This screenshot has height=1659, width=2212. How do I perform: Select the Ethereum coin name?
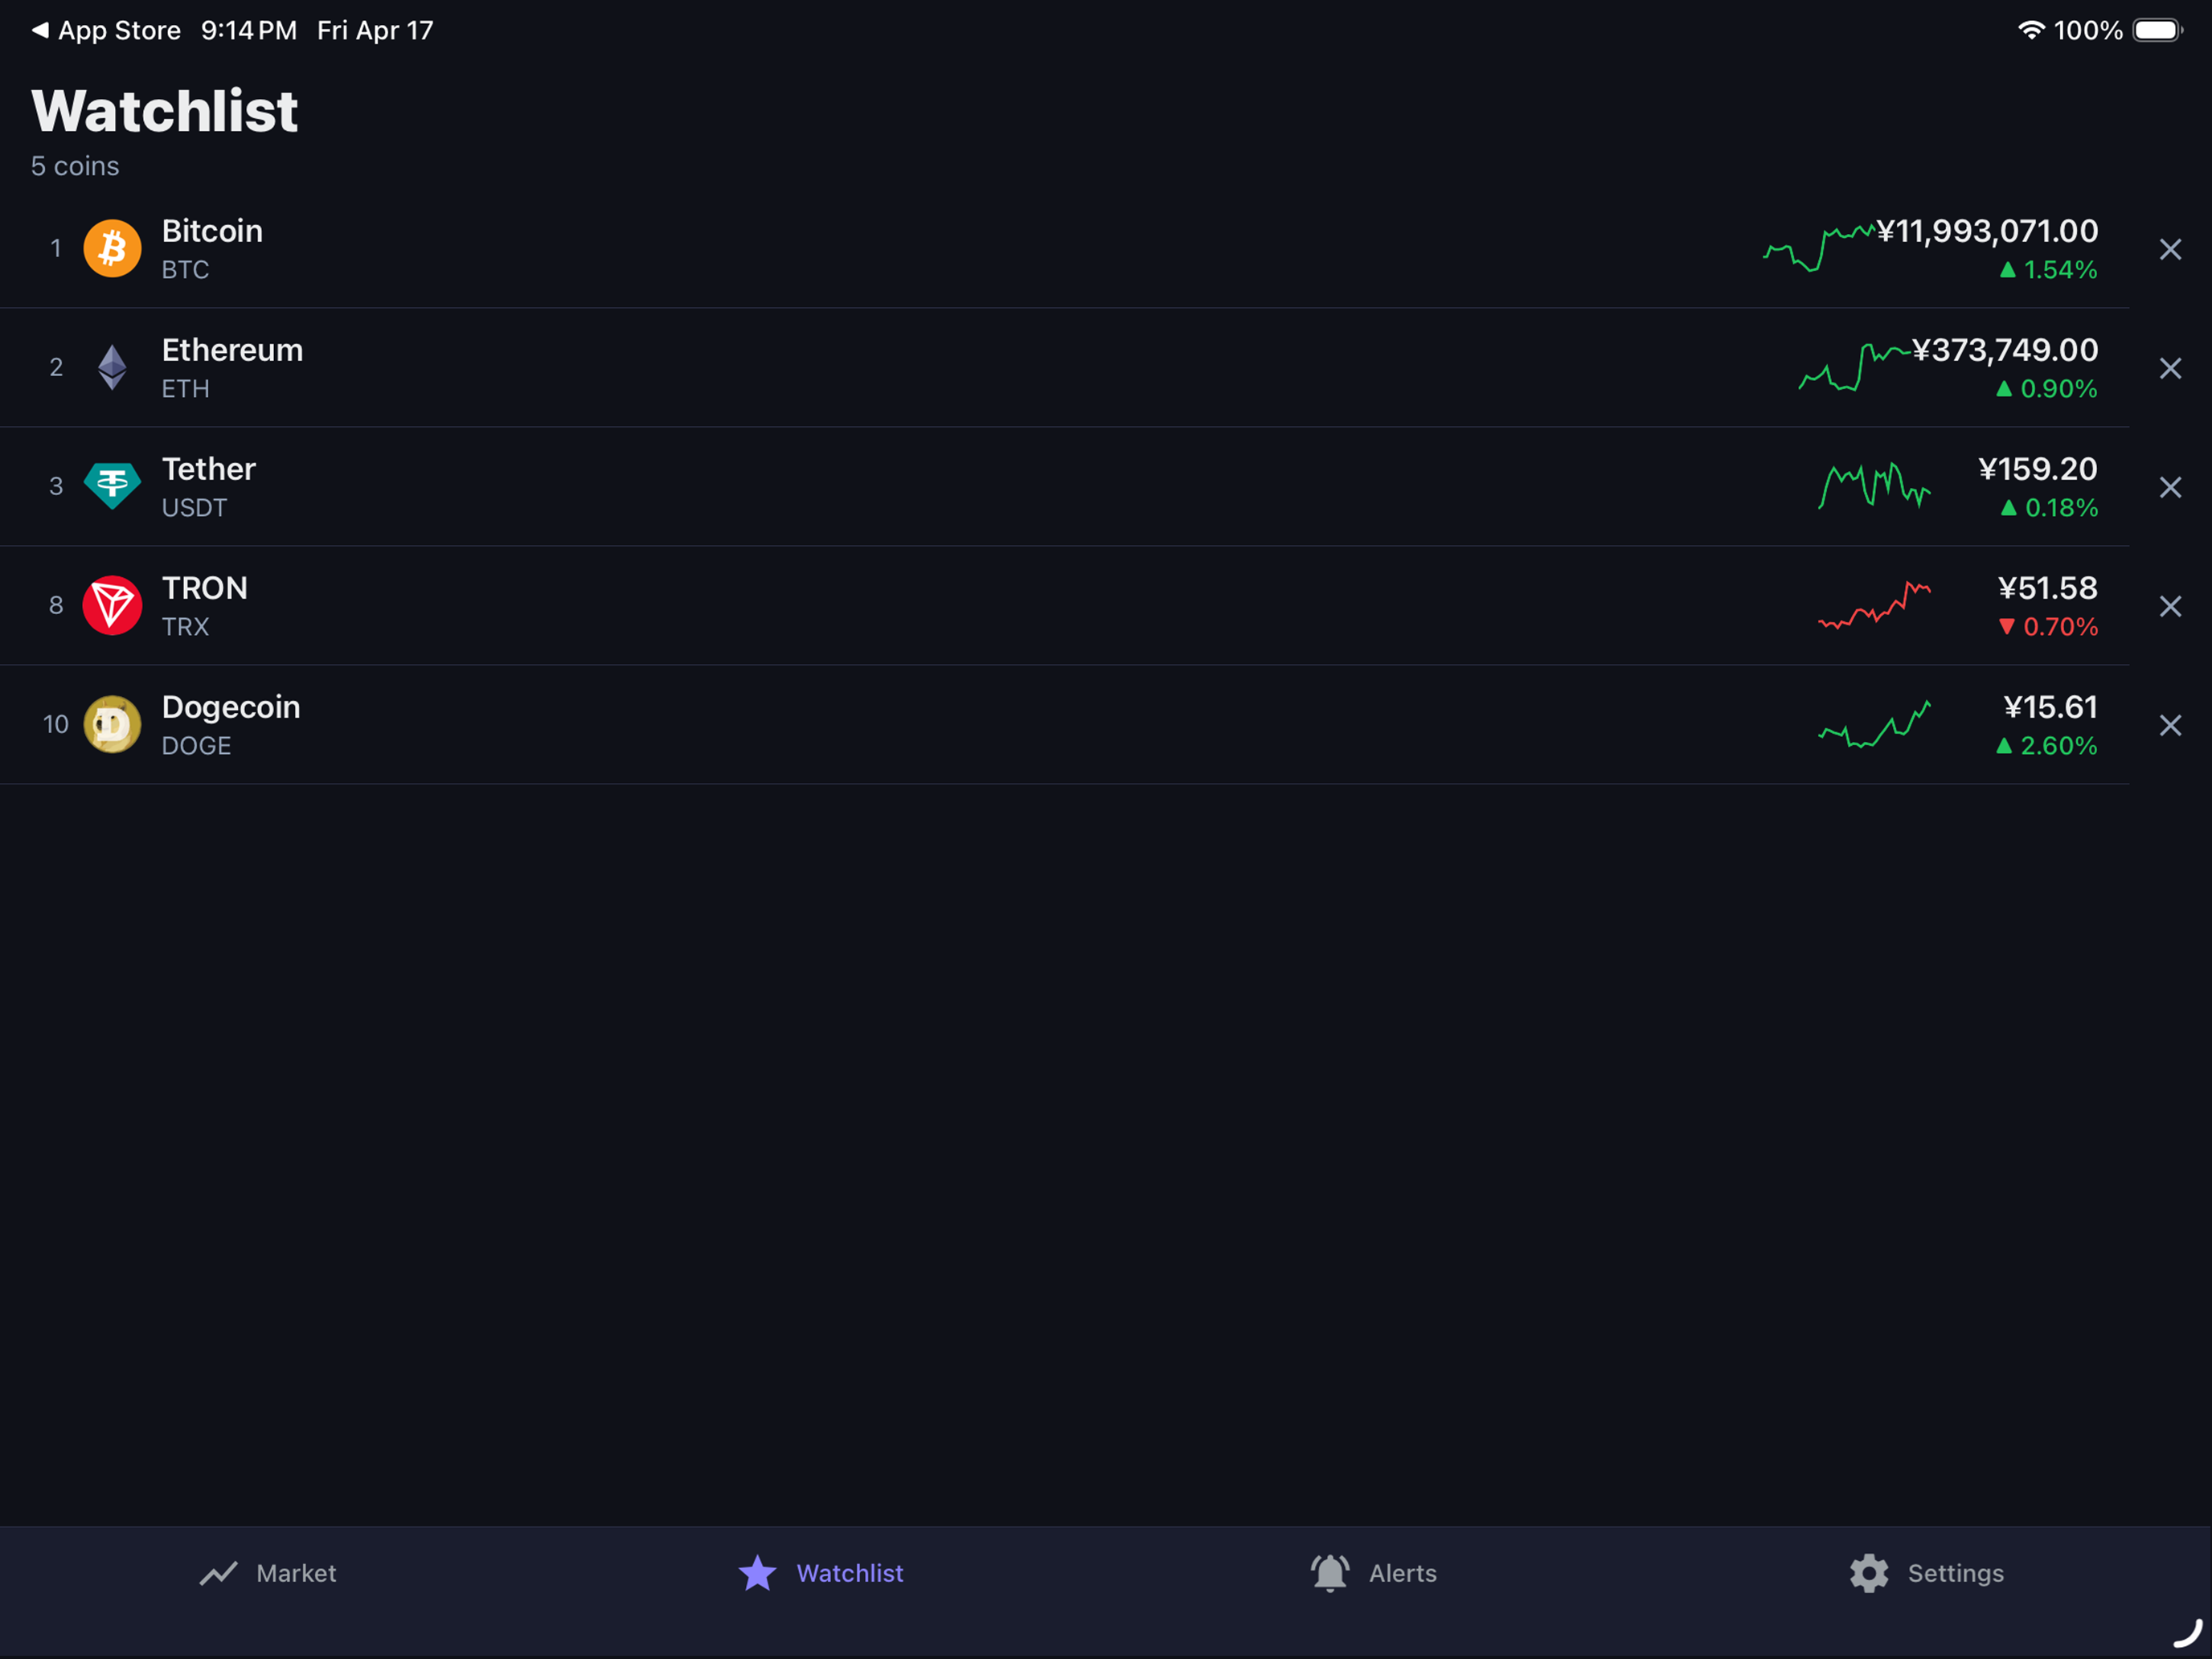click(232, 350)
